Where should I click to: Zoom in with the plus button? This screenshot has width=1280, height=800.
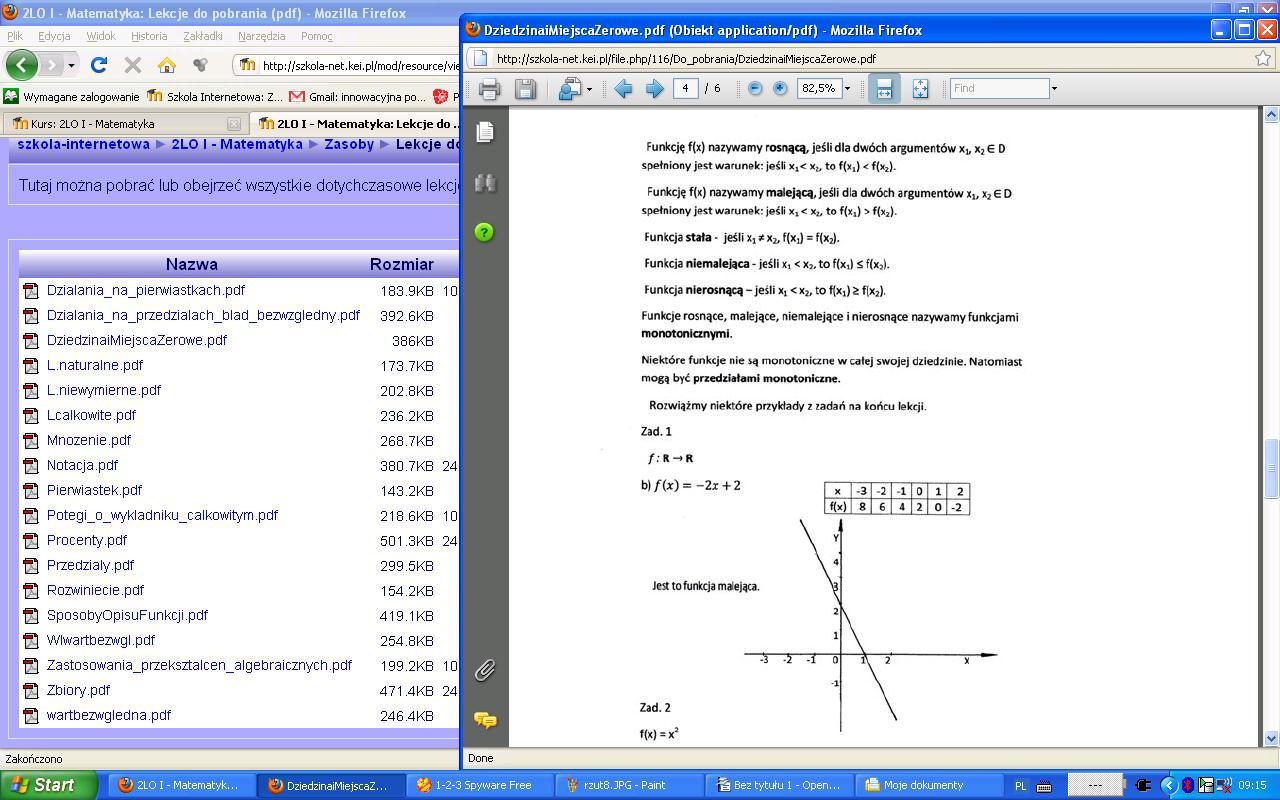pyautogui.click(x=780, y=88)
